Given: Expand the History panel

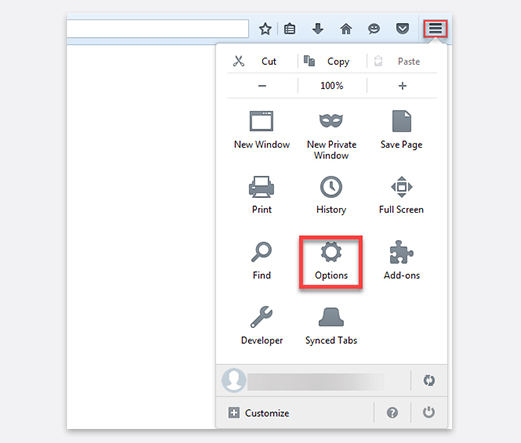Looking at the screenshot, I should pyautogui.click(x=331, y=195).
